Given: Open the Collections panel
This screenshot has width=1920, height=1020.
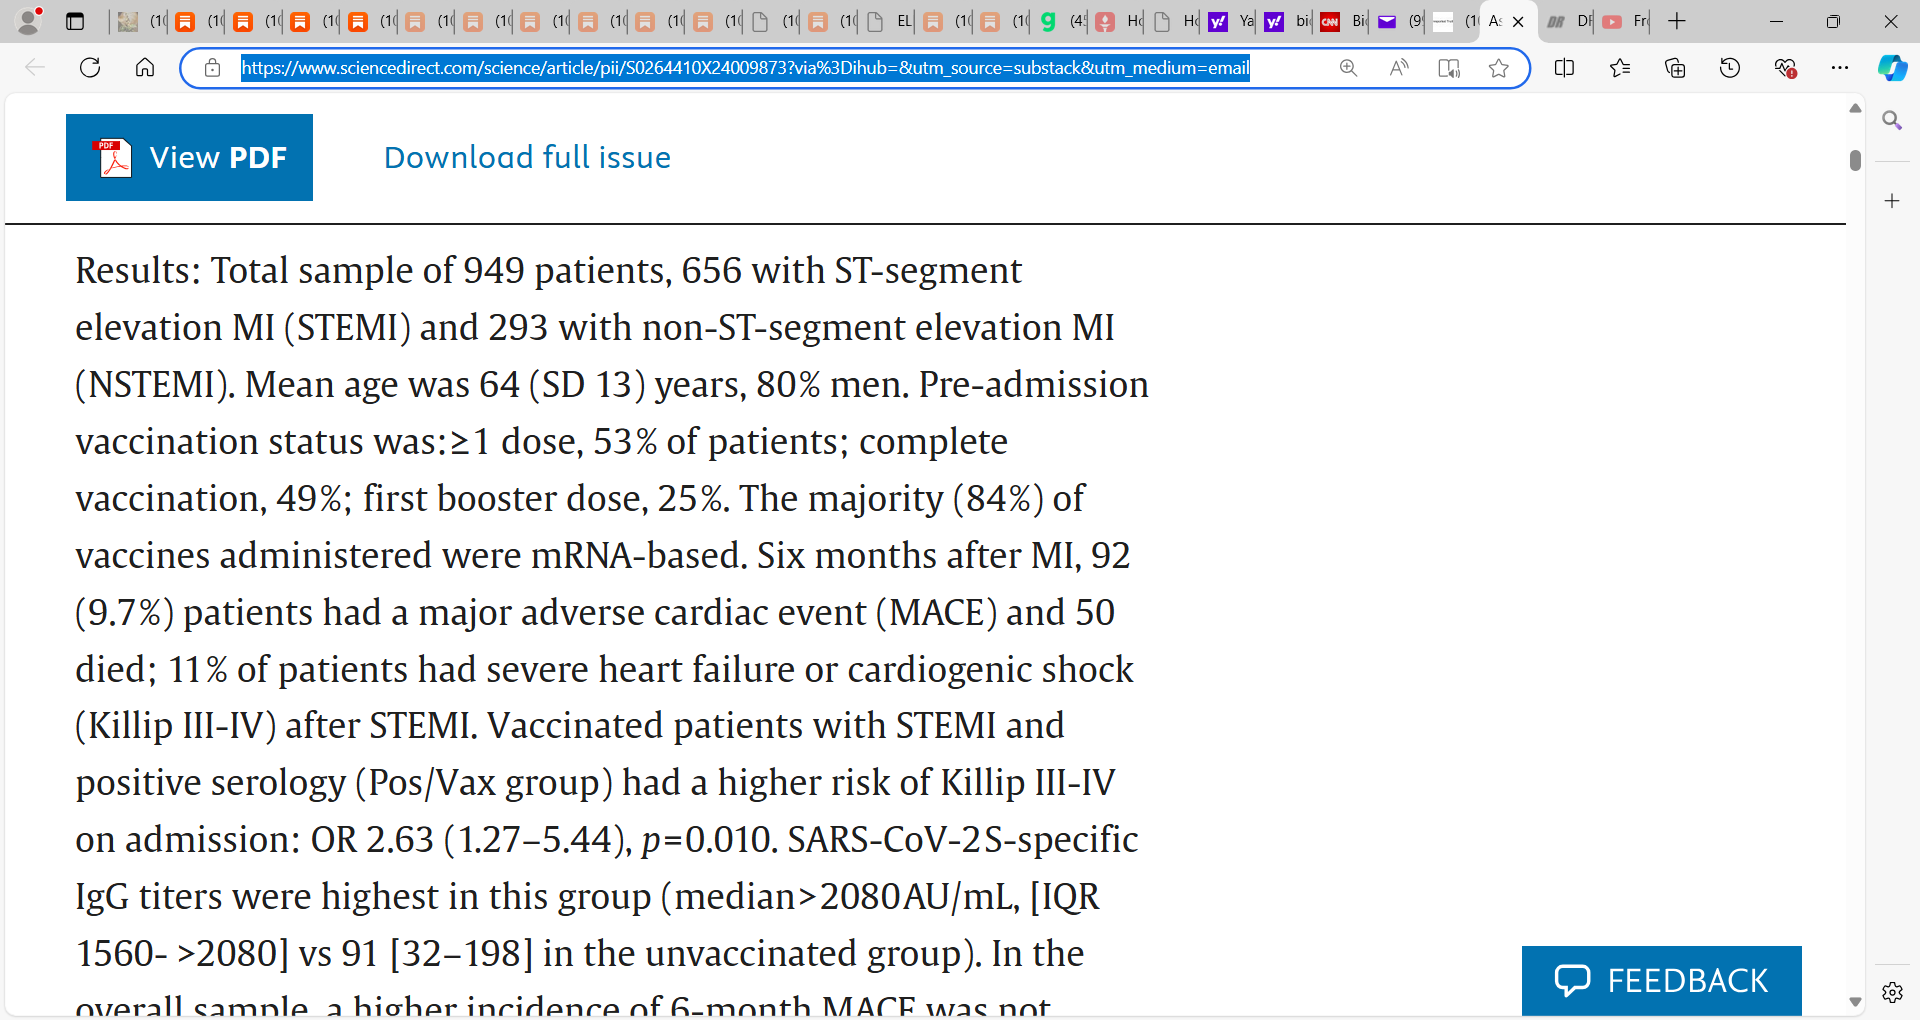Looking at the screenshot, I should [x=1675, y=68].
